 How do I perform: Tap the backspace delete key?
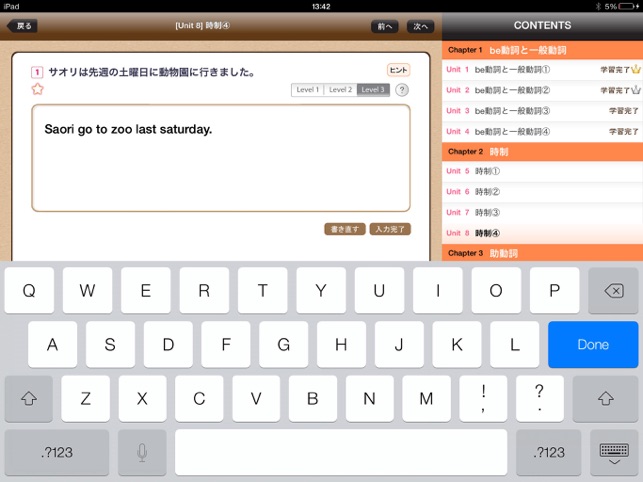[x=613, y=290]
